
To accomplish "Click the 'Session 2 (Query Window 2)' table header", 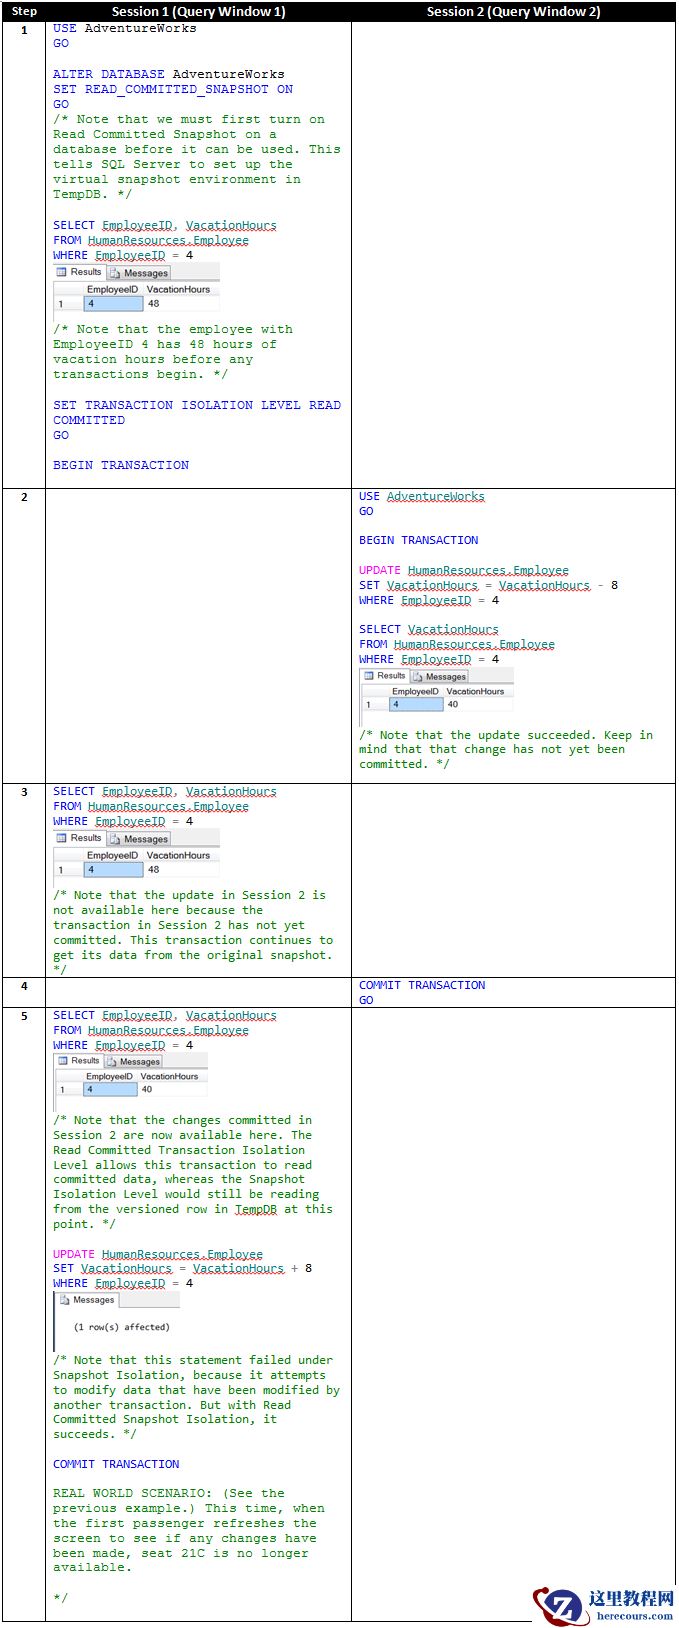I will click(513, 11).
